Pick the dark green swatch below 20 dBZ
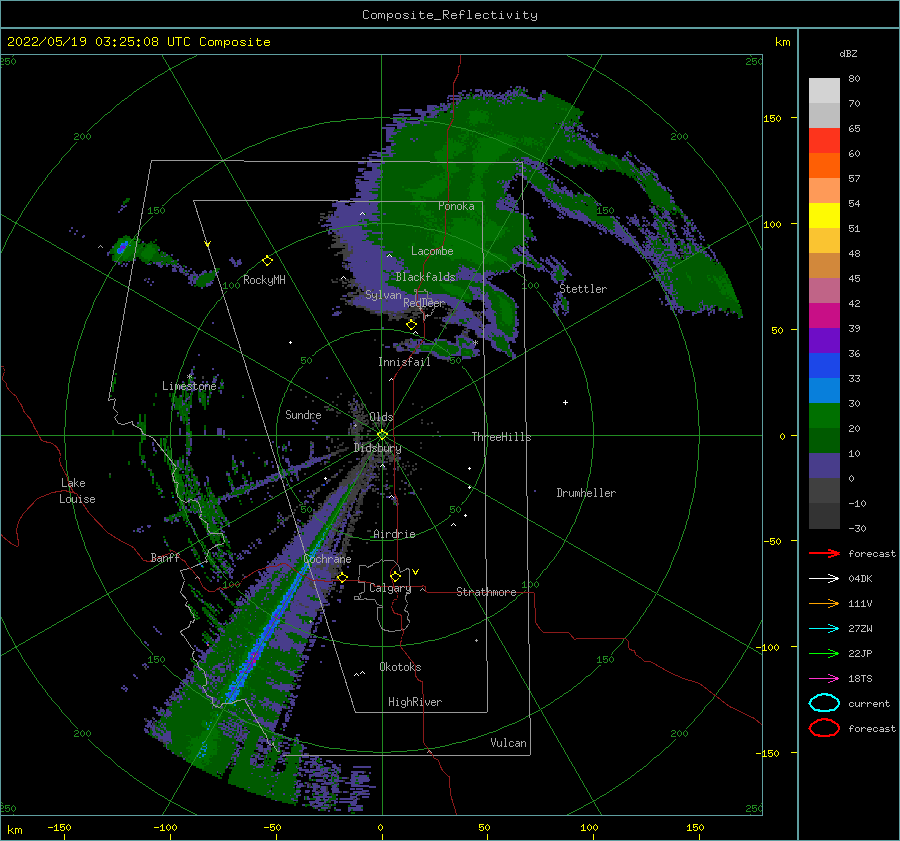The height and width of the screenshot is (841, 900). 824,441
